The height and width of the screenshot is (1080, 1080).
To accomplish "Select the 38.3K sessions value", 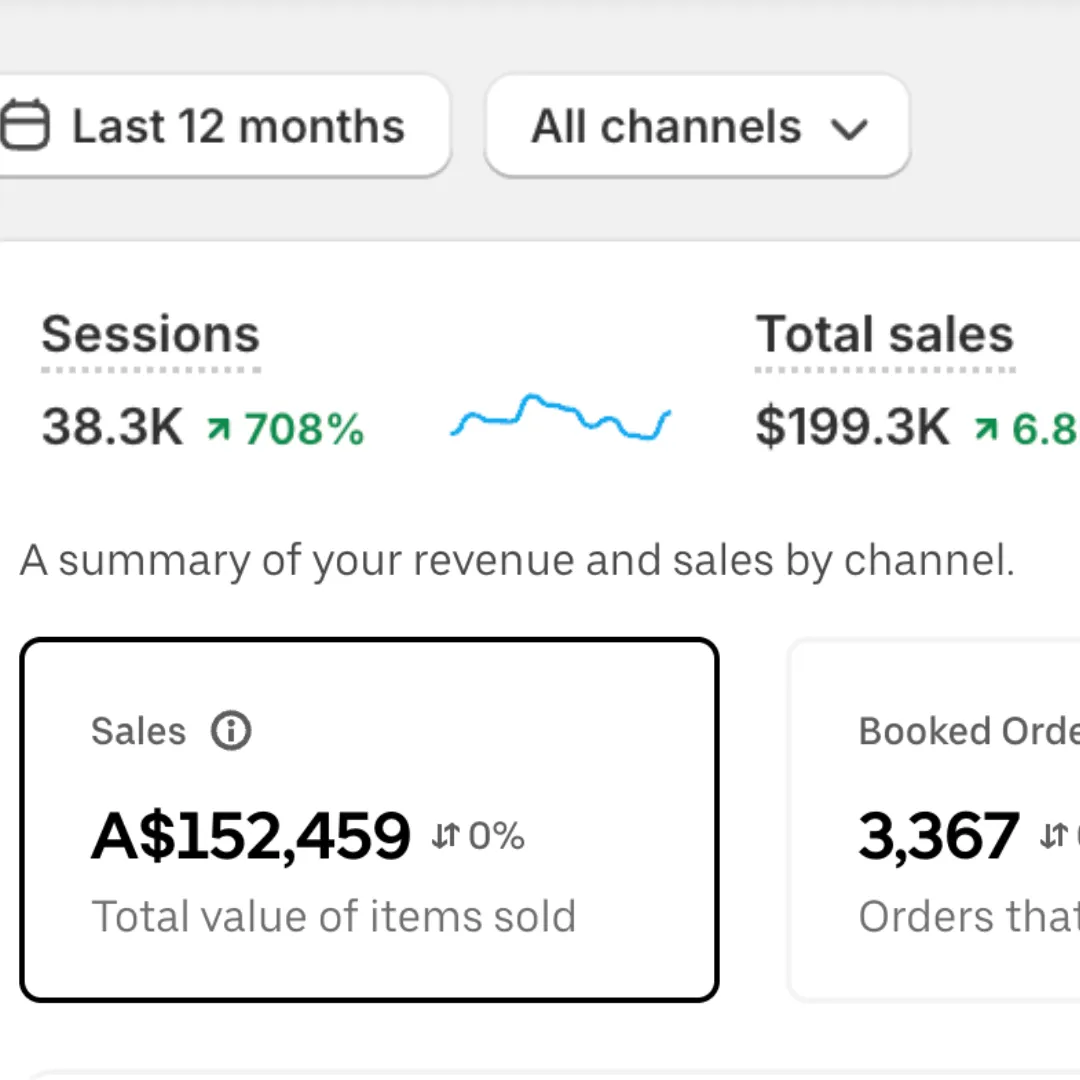I will pyautogui.click(x=112, y=429).
